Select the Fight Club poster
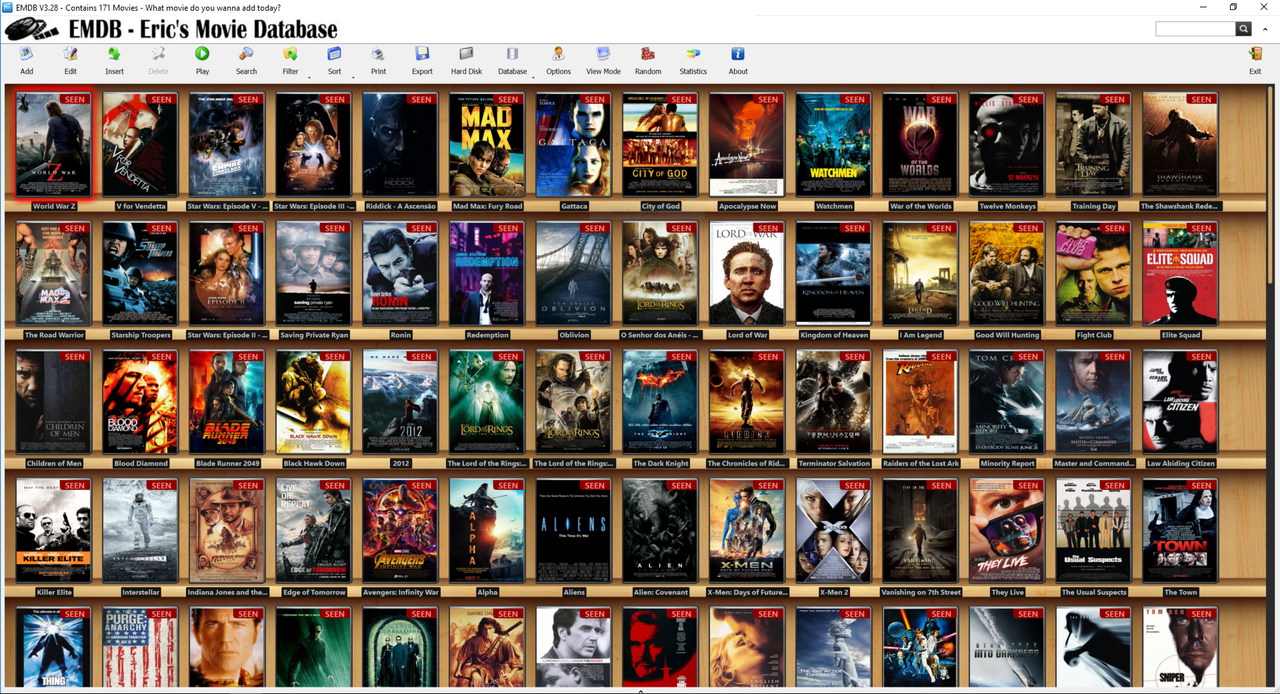 (1094, 274)
